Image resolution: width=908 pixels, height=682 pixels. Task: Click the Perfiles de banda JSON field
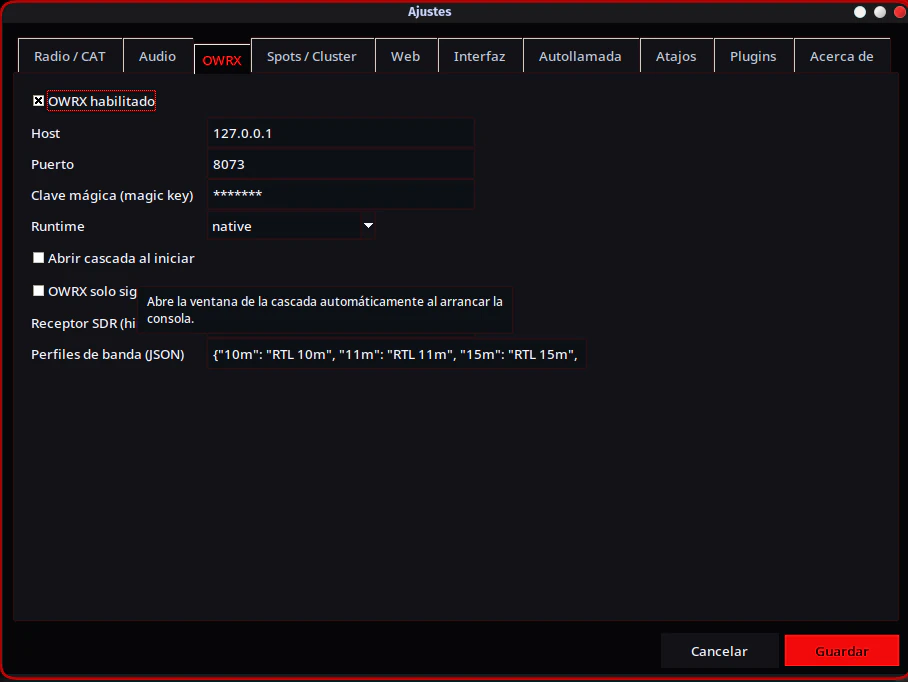pos(396,354)
